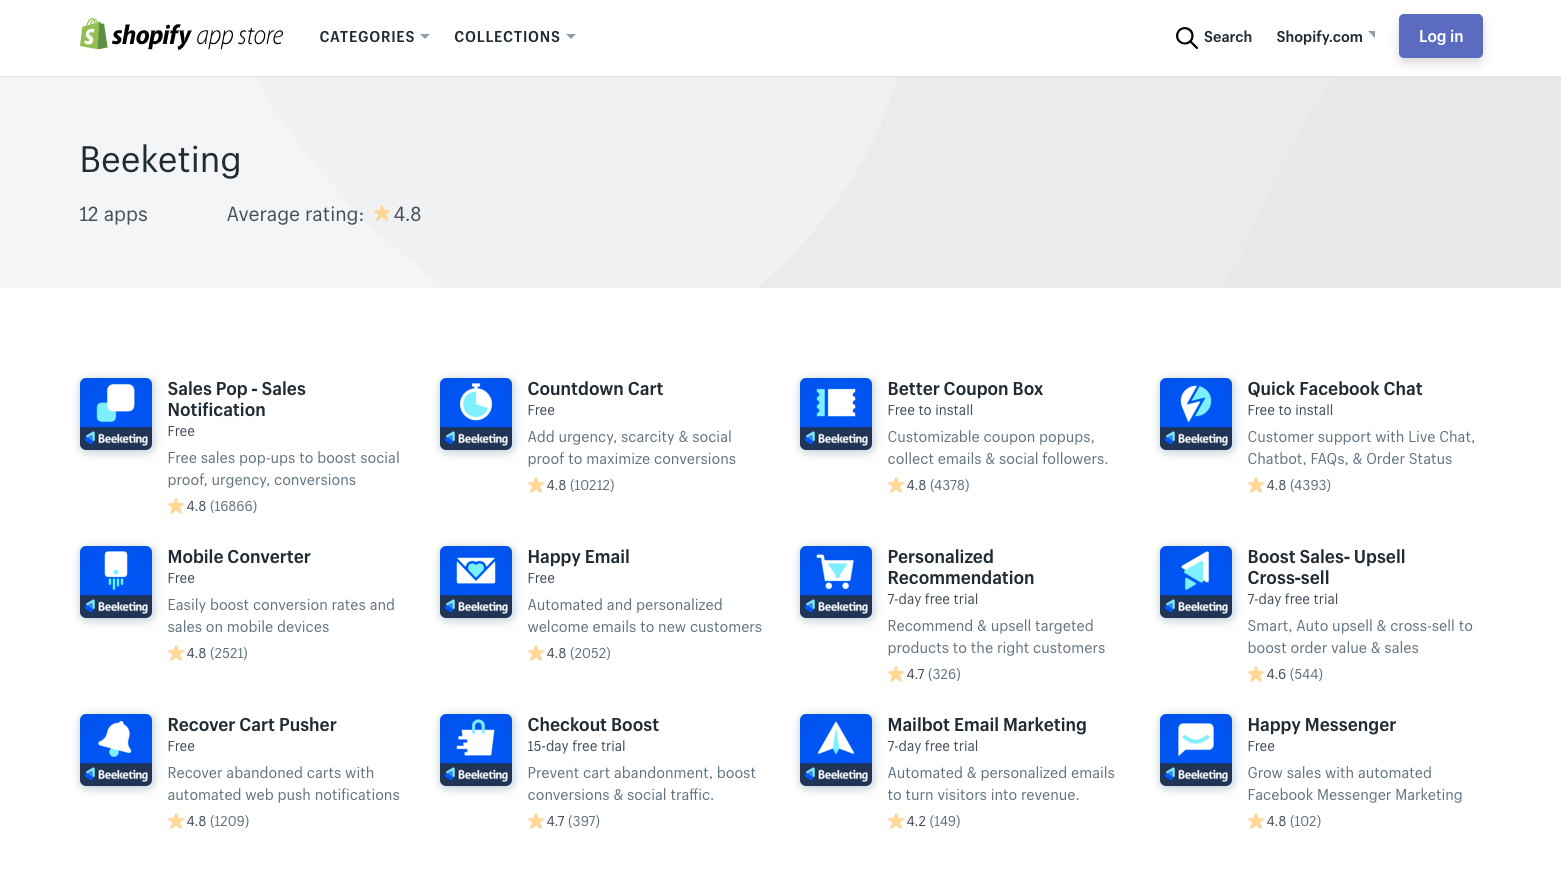
Task: Click the Recover Cart Pusher description text
Action: tap(284, 784)
